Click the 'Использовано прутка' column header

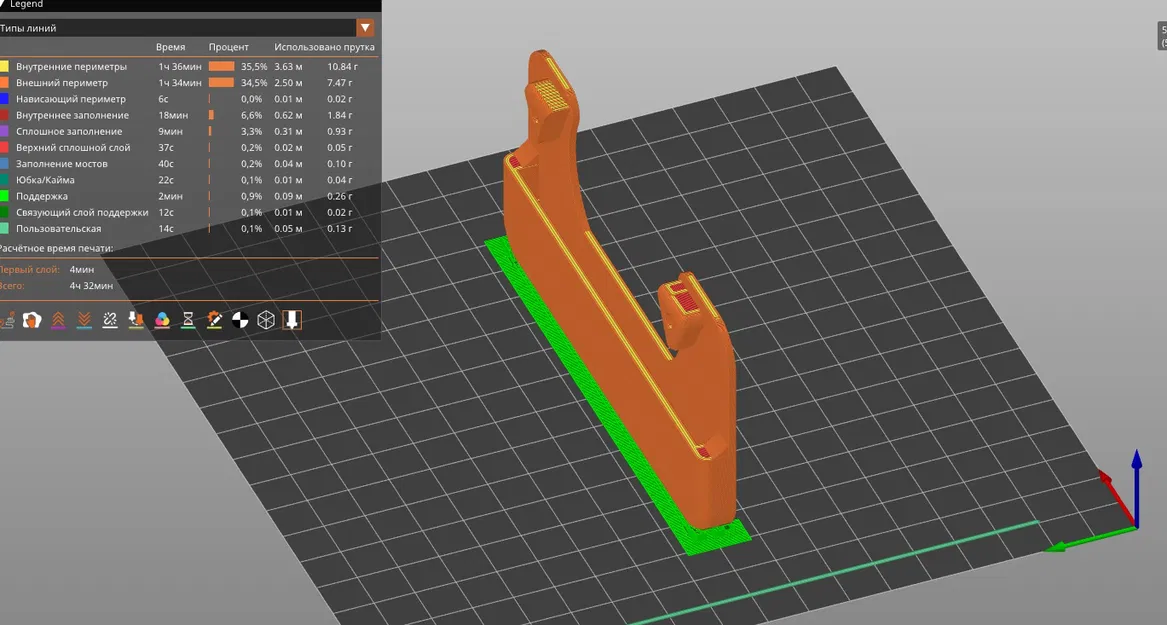(324, 47)
